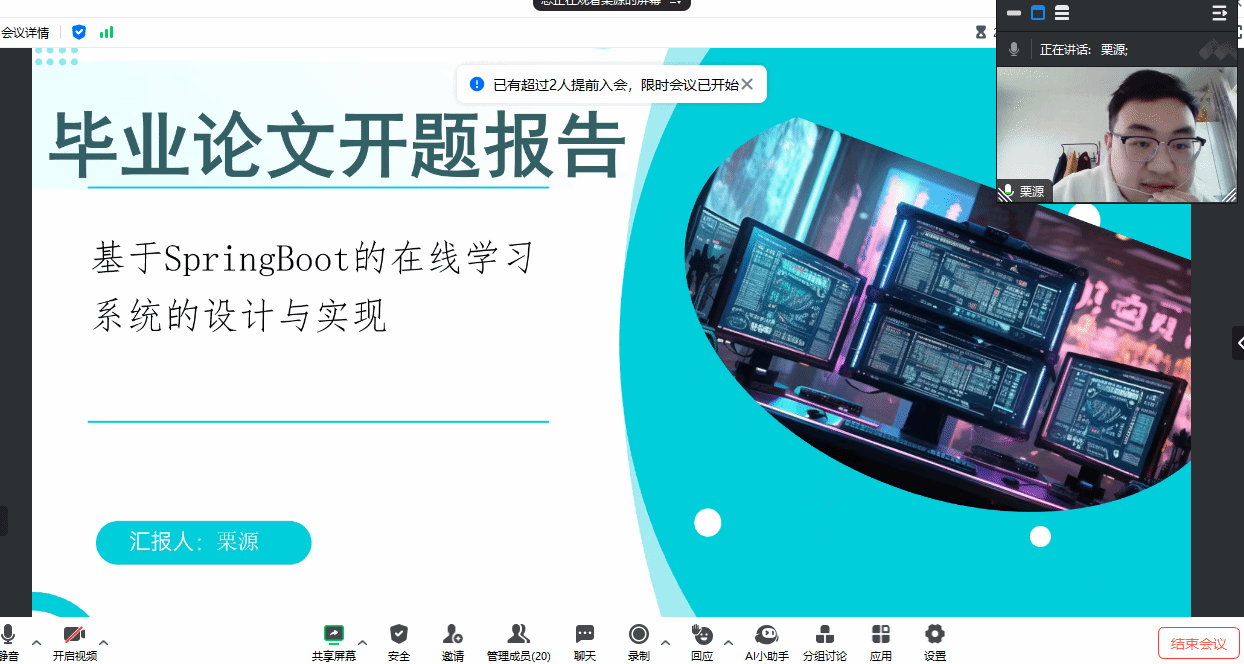Select the stacked list view icon
The width and height of the screenshot is (1244, 664).
[x=1062, y=13]
